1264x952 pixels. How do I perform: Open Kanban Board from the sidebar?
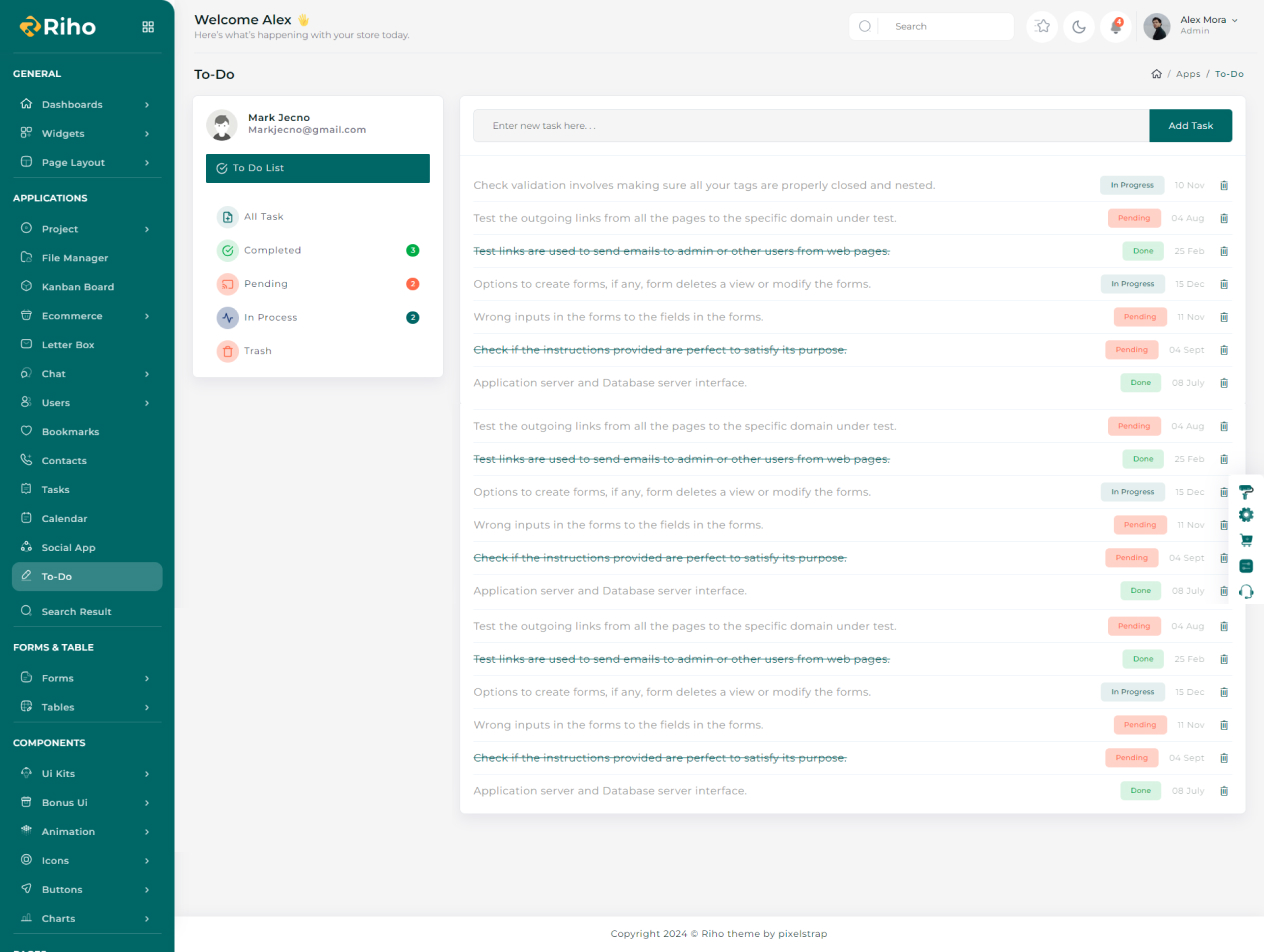pyautogui.click(x=77, y=287)
